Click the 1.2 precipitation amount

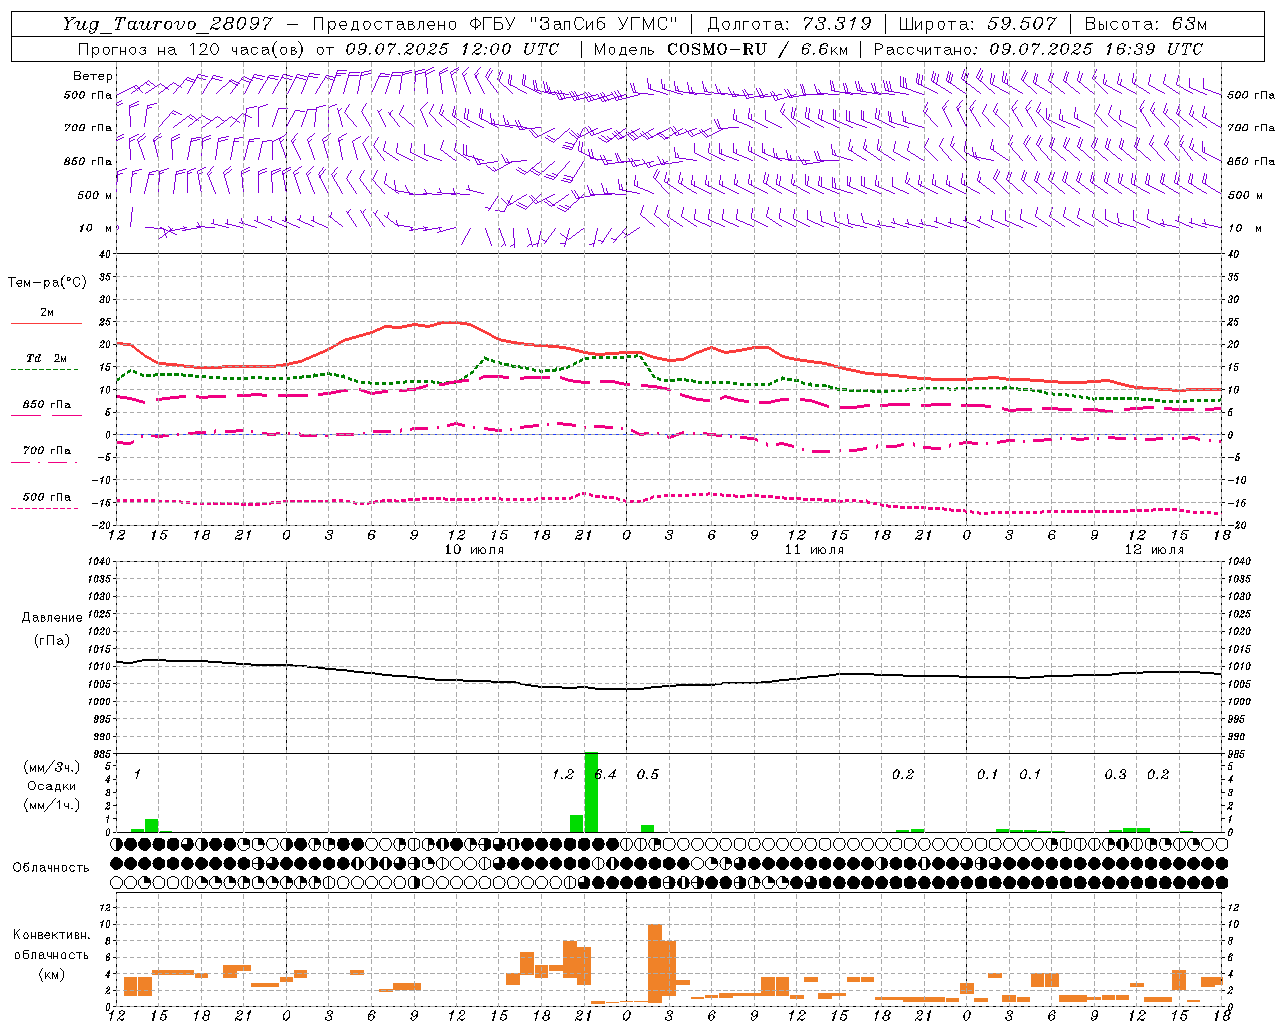[x=563, y=775]
